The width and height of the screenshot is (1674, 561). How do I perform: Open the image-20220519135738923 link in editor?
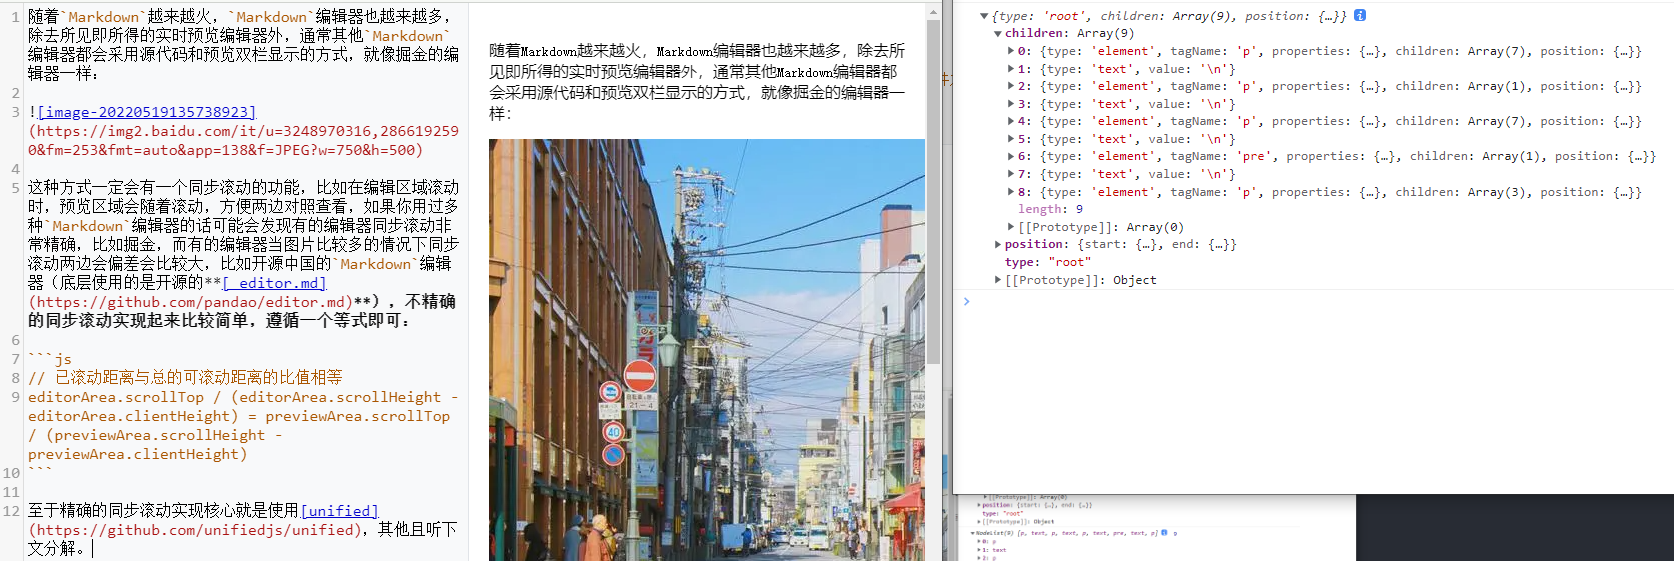146,112
